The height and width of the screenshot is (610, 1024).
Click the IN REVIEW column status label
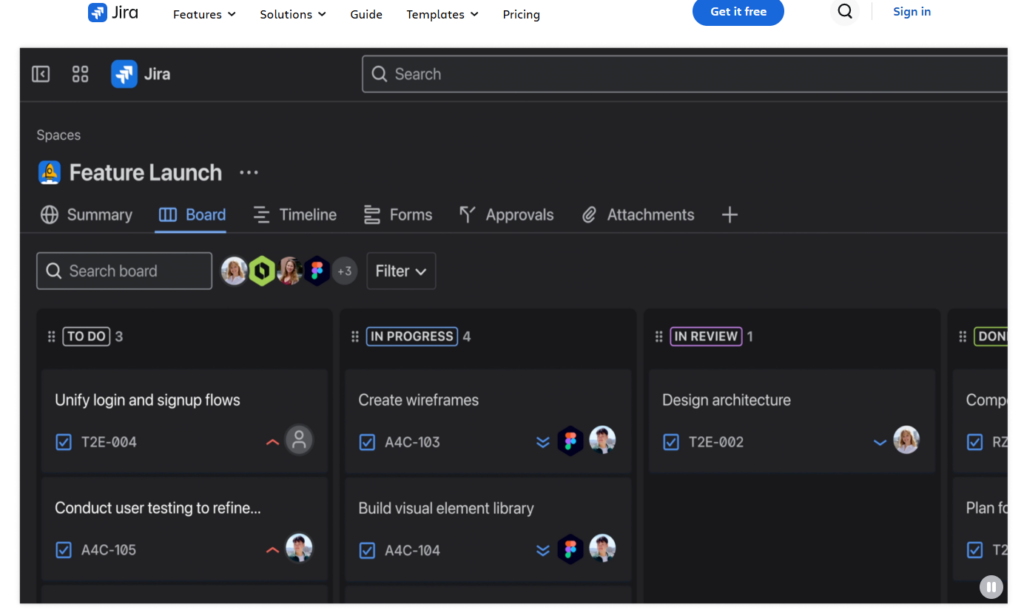coord(706,336)
